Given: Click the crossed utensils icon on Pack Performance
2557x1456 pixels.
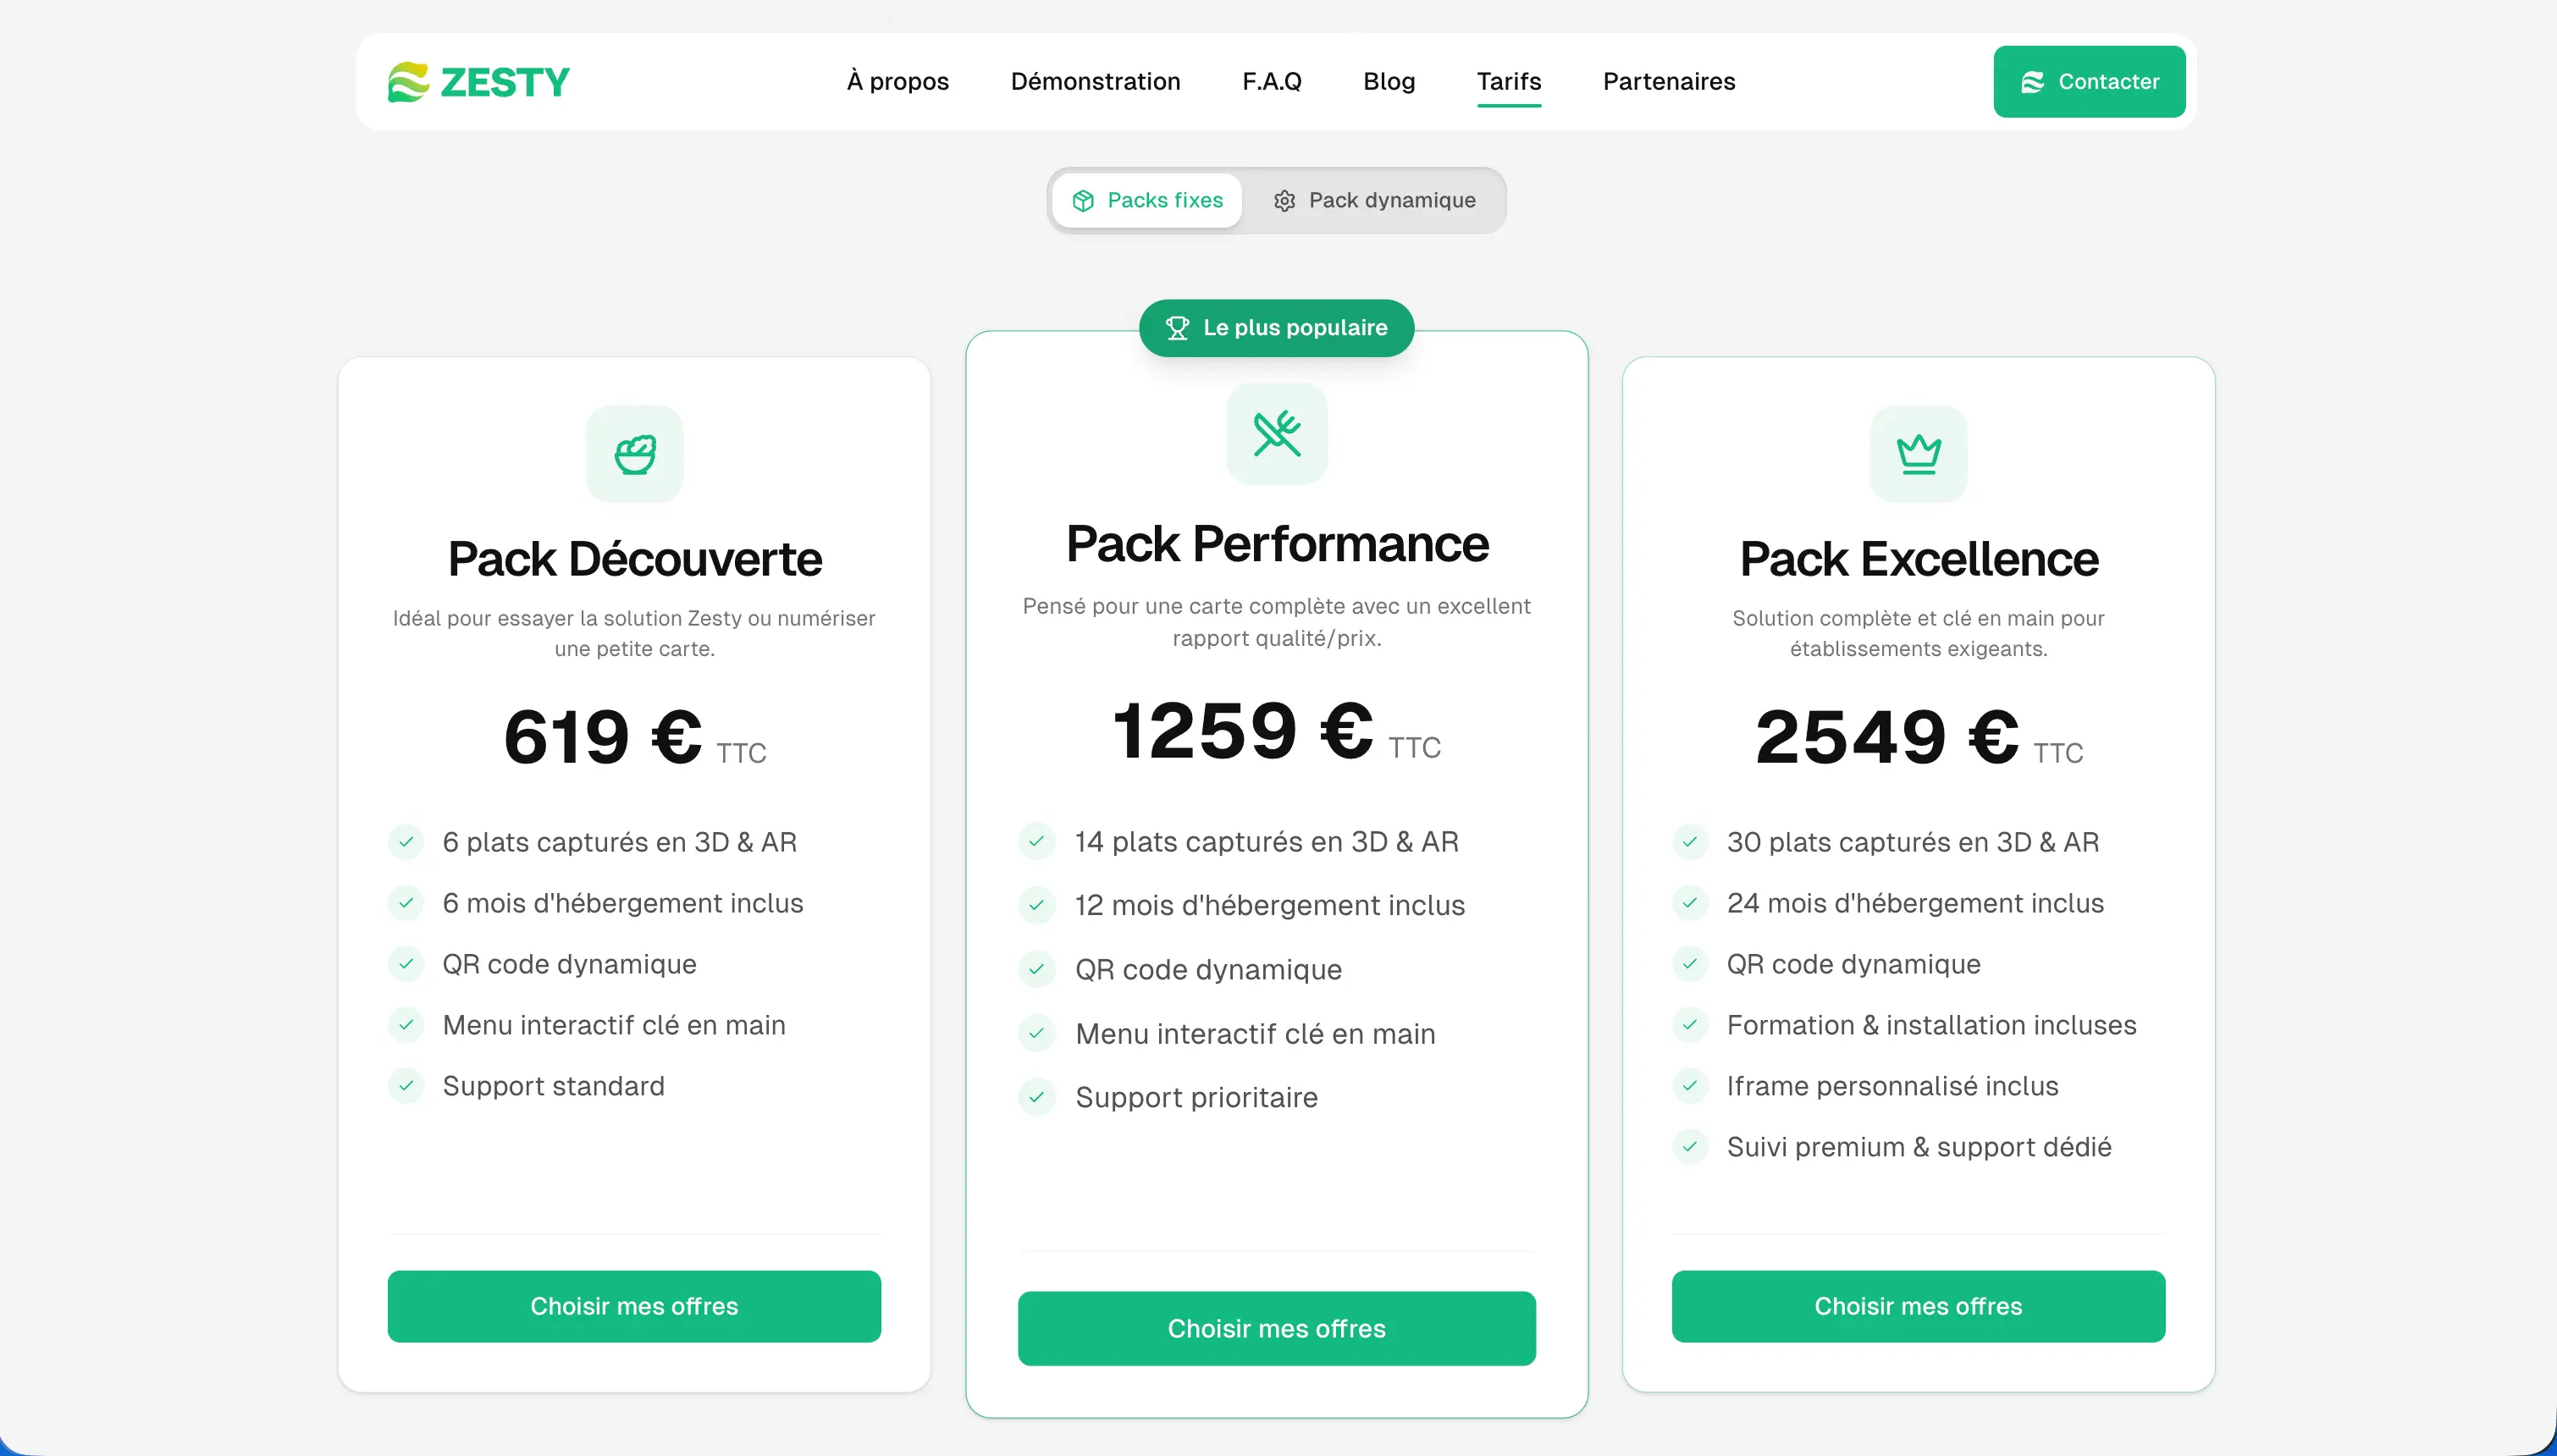Looking at the screenshot, I should tap(1277, 434).
